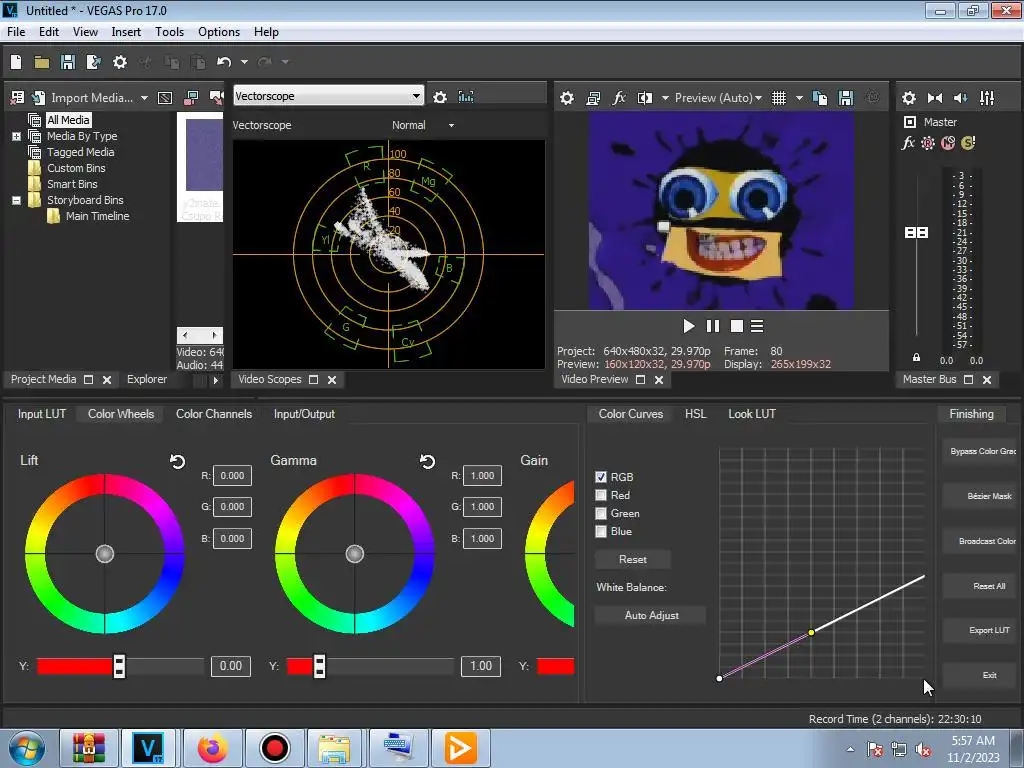Toggle split screen view icon
Viewport: 1024px width, 768px height.
coord(645,98)
